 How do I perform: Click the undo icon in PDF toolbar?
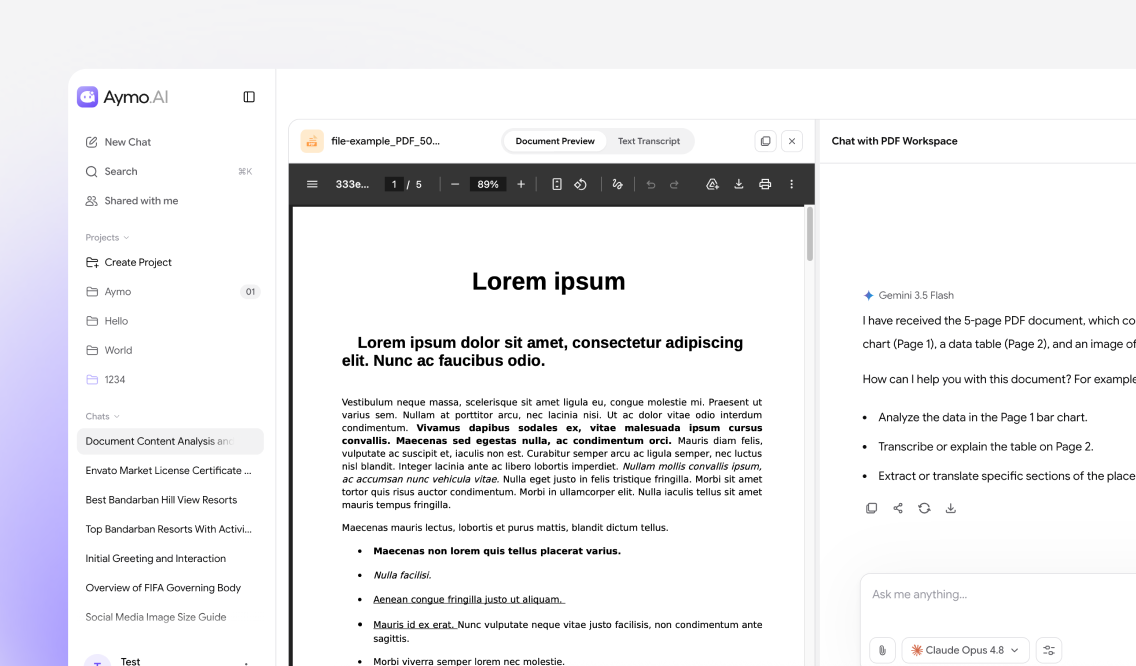tap(651, 185)
